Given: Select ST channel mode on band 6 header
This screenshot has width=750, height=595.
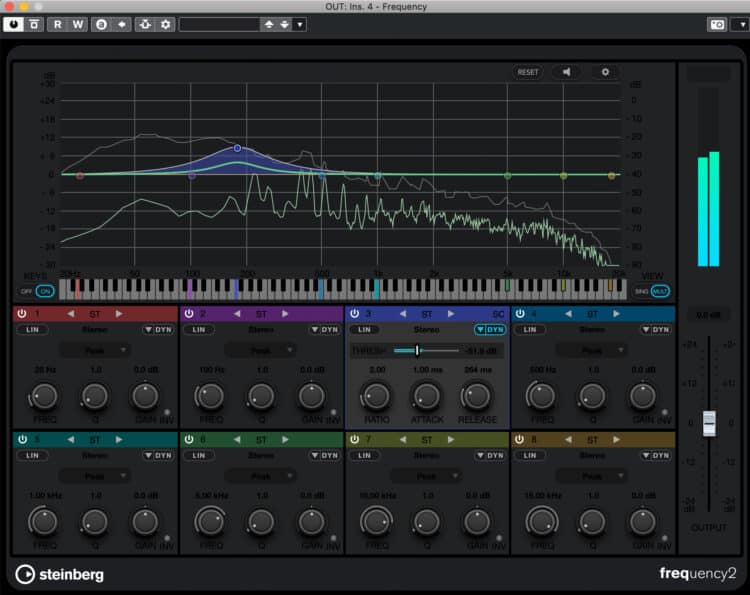Looking at the screenshot, I should click(261, 440).
